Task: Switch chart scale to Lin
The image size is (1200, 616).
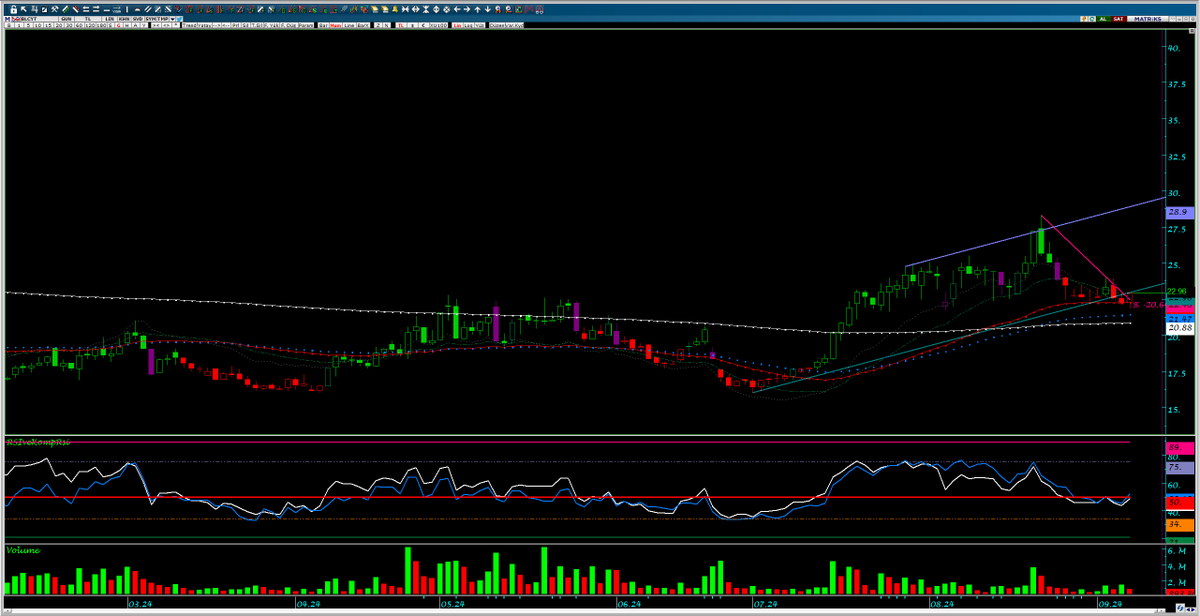Action: pyautogui.click(x=457, y=25)
